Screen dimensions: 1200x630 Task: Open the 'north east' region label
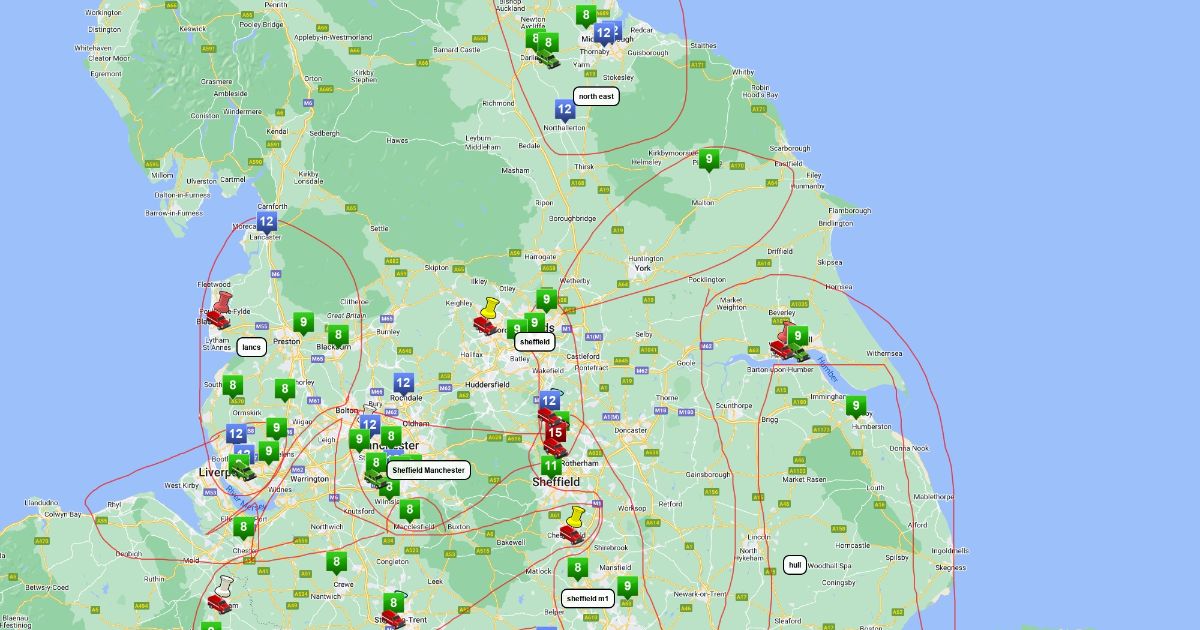pos(596,96)
